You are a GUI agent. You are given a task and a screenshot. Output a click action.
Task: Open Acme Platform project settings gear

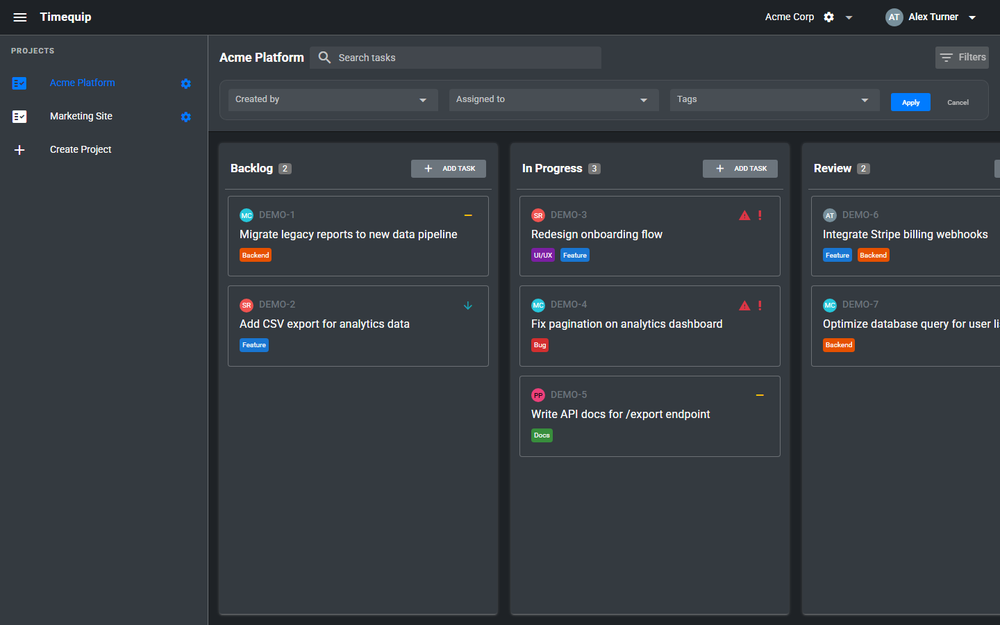tap(186, 84)
